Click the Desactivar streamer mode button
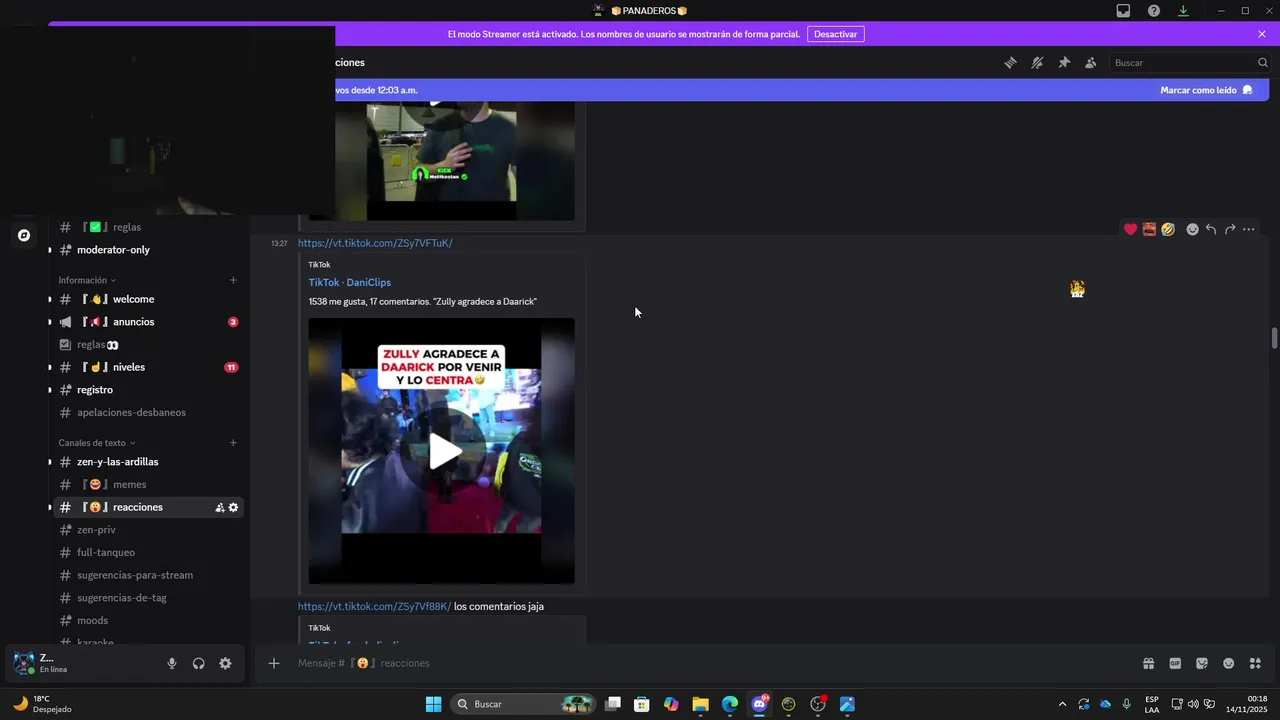This screenshot has width=1280, height=720. [x=835, y=34]
